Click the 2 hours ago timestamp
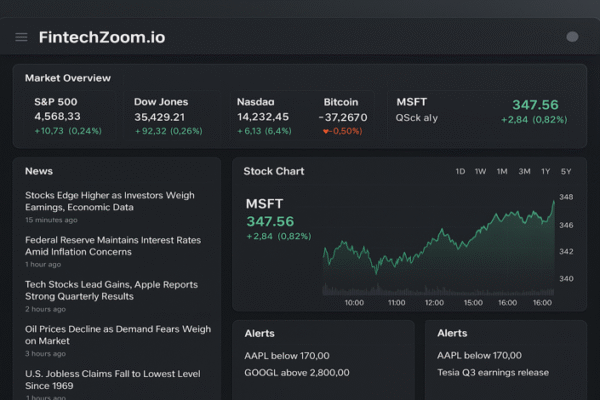 (46, 309)
